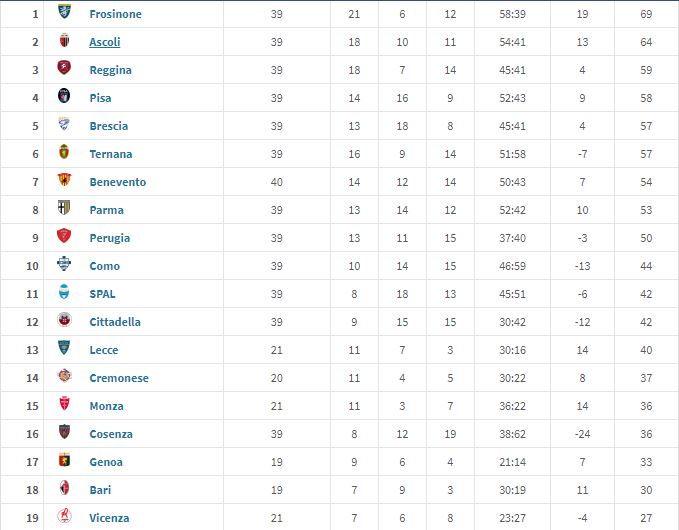Select the Benevento club crest
This screenshot has width=679, height=530.
click(x=65, y=182)
